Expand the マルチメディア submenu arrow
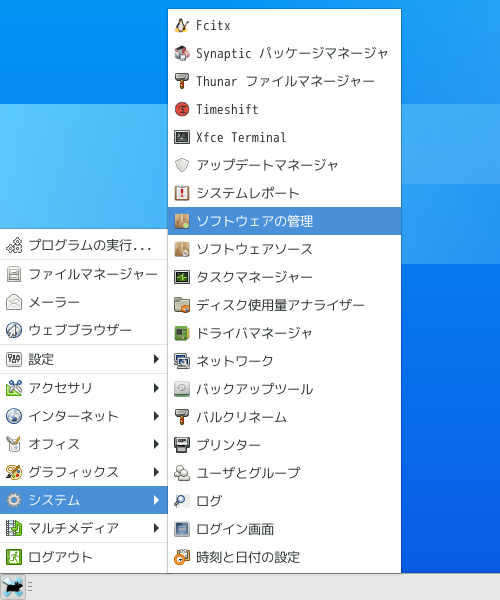The height and width of the screenshot is (600, 500). [156, 528]
